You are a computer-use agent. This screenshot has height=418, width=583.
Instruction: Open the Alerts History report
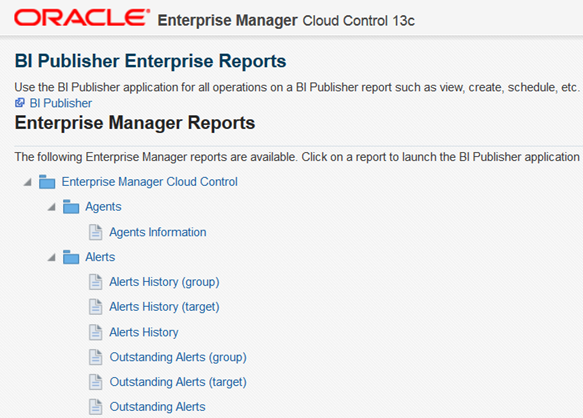click(144, 332)
